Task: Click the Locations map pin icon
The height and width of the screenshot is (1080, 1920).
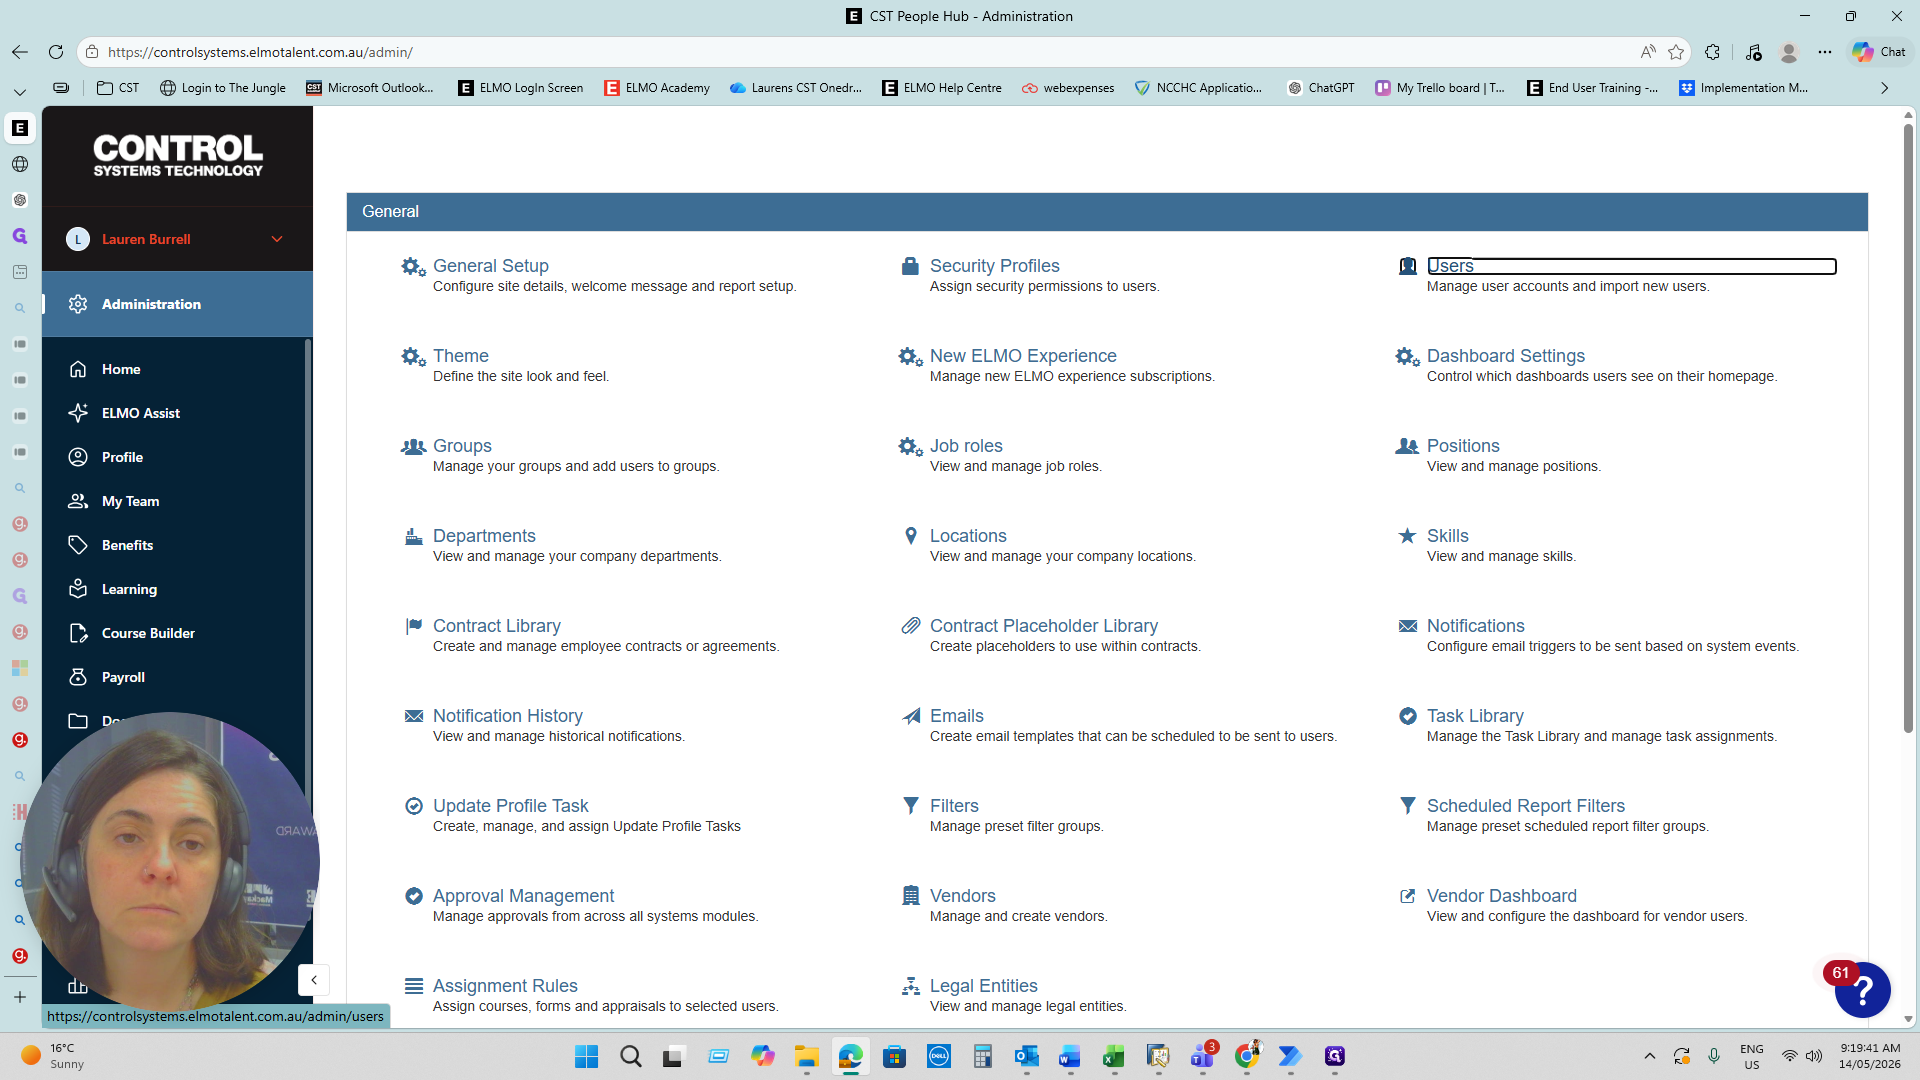Action: click(910, 536)
